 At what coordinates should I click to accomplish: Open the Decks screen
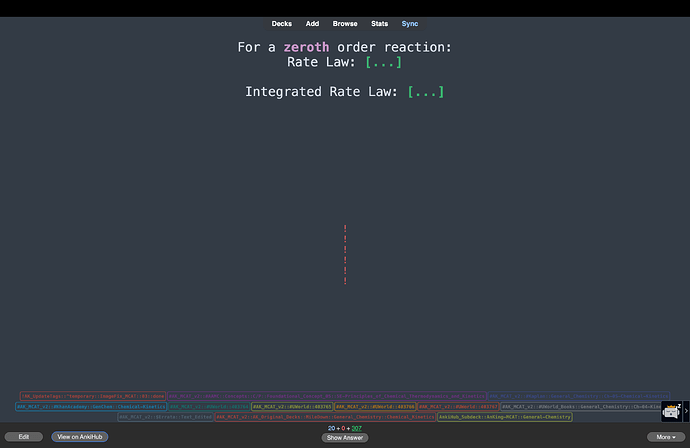pos(282,24)
